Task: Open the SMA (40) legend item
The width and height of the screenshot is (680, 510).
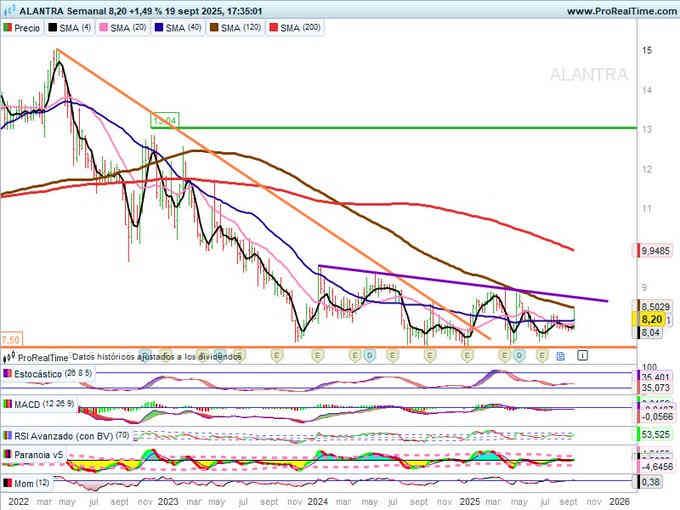Action: (178, 28)
